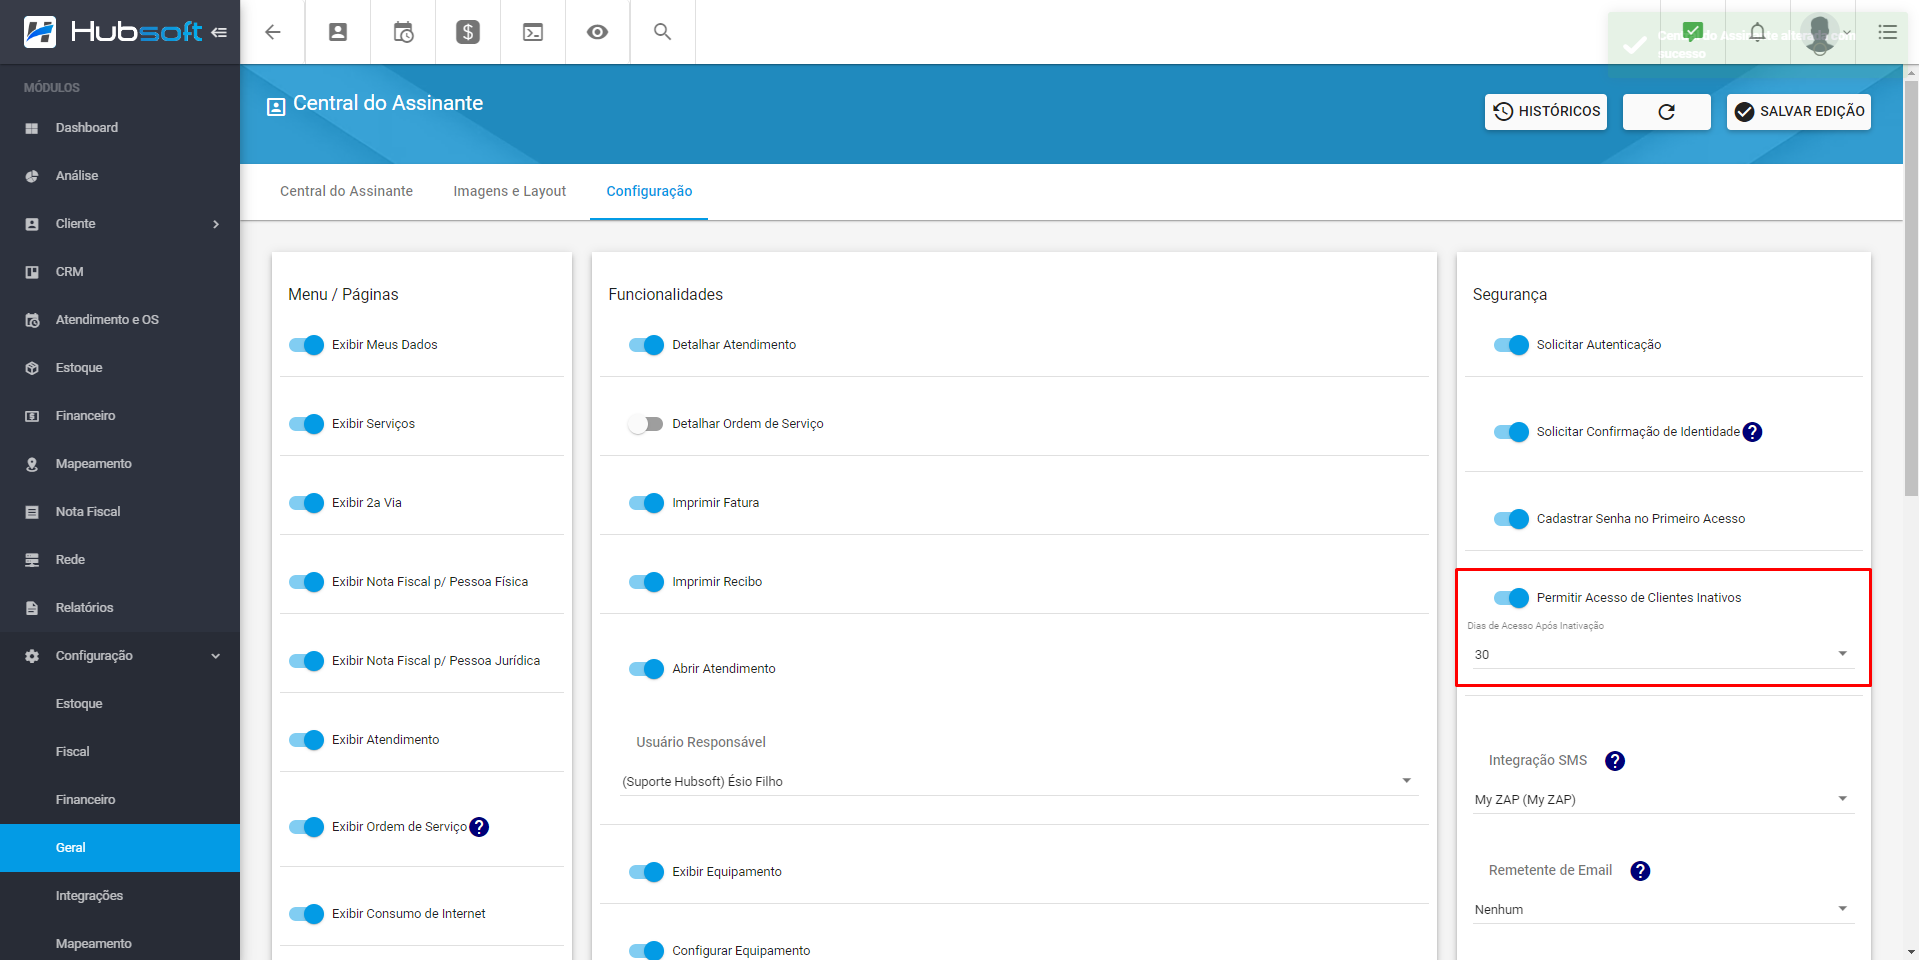Open Dashboard module in sidebar
The width and height of the screenshot is (1919, 960).
[x=120, y=128]
